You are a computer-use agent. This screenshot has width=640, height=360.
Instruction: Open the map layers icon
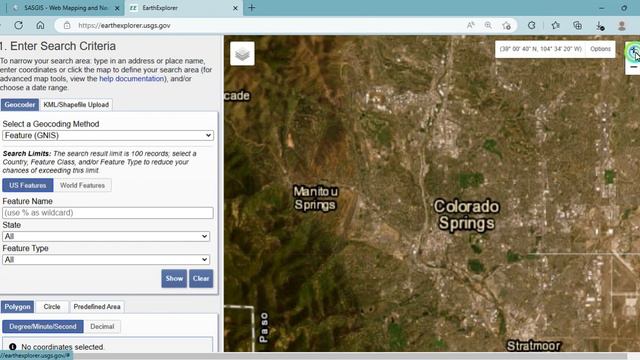tap(242, 53)
